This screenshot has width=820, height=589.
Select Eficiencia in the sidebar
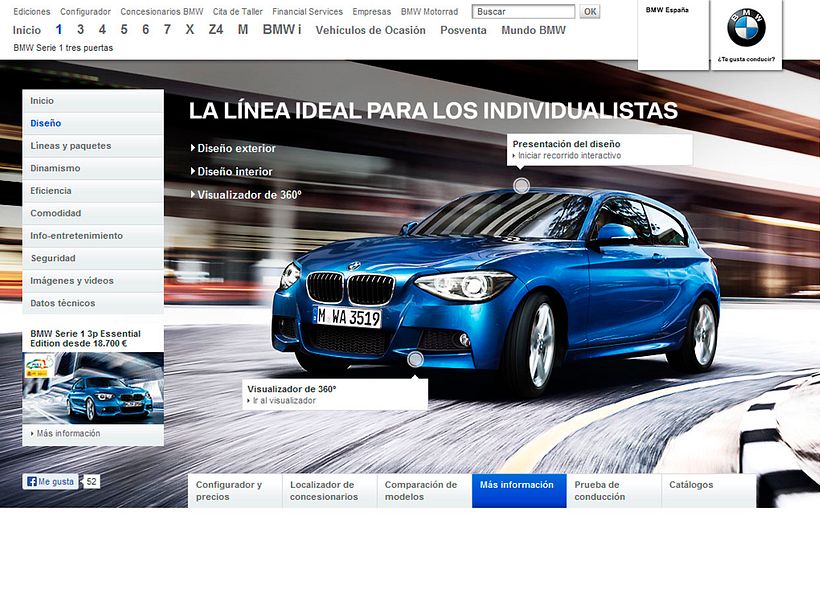click(93, 190)
